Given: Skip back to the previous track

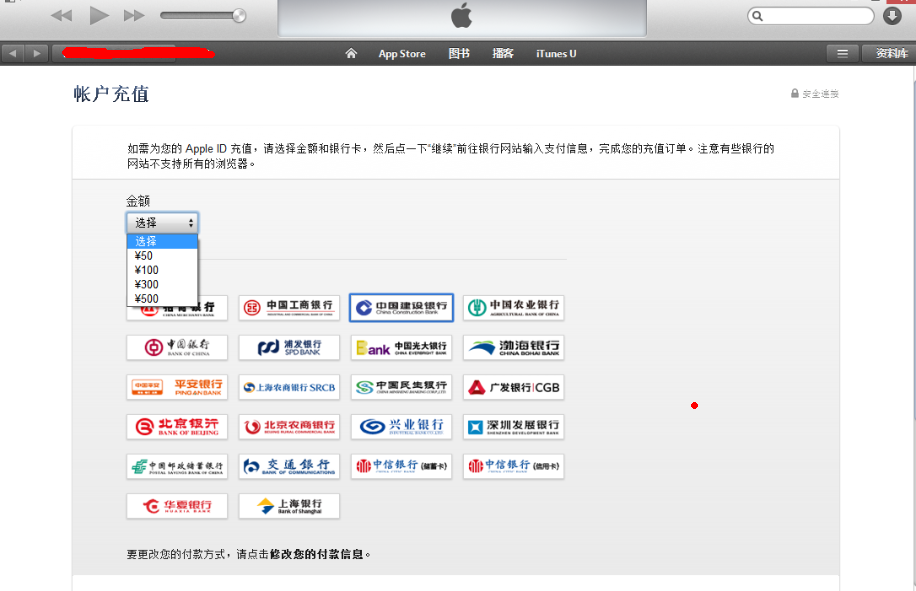Looking at the screenshot, I should click(61, 16).
